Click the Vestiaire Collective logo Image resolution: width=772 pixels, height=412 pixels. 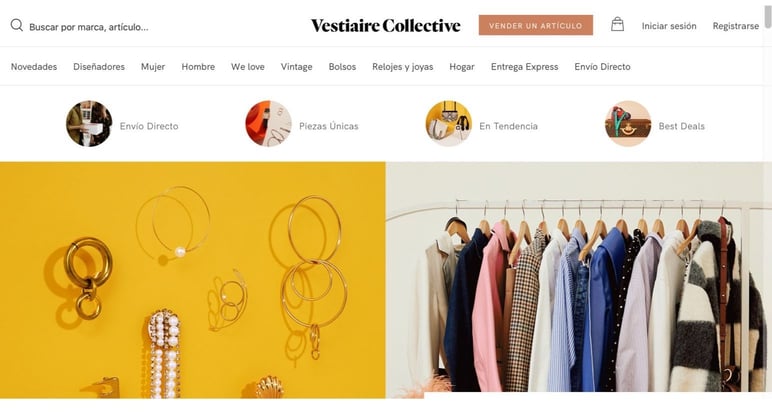point(386,26)
